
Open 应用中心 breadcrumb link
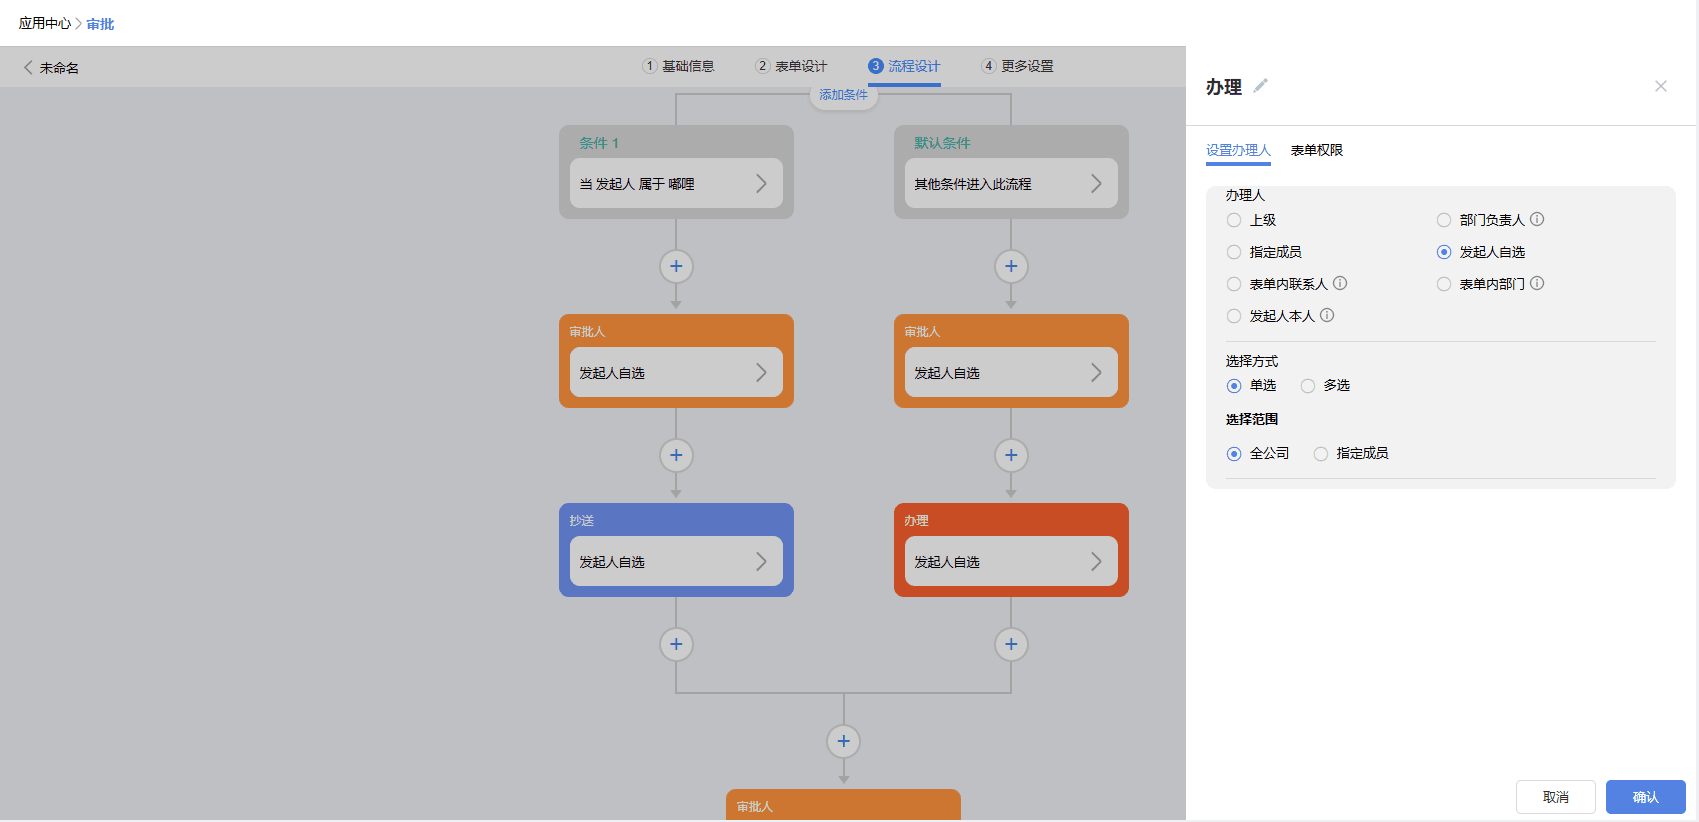[45, 23]
